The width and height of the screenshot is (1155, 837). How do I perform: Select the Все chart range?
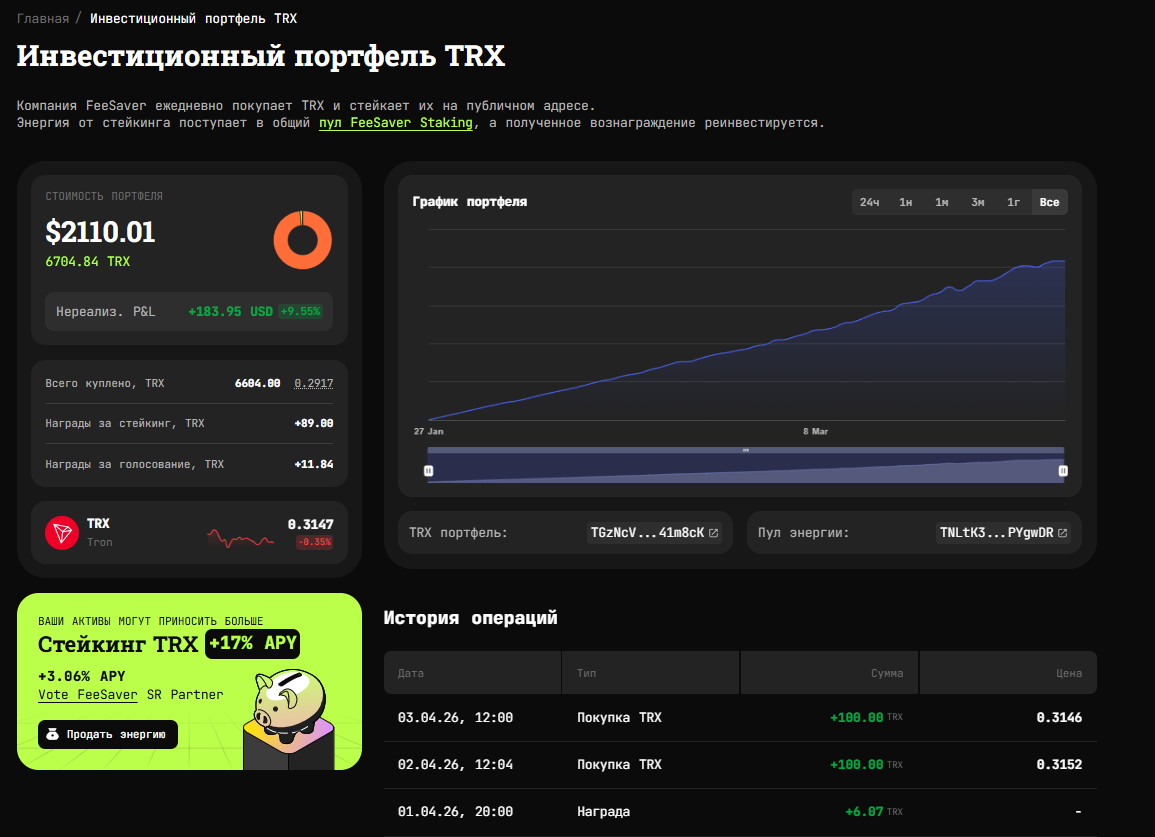coord(1049,202)
